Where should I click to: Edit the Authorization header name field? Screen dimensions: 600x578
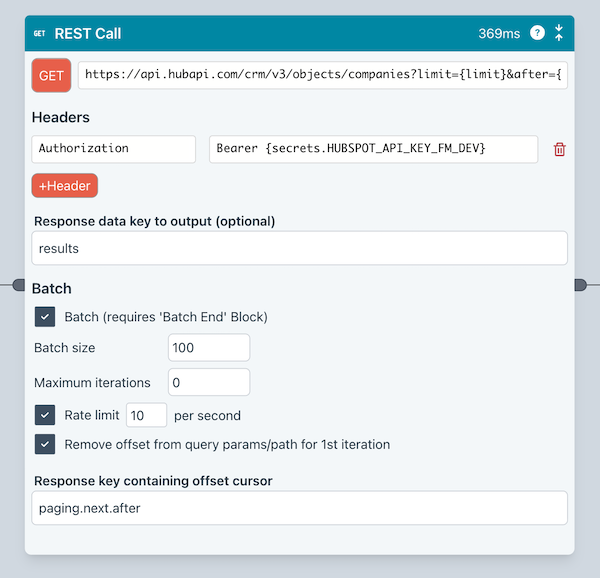click(114, 149)
